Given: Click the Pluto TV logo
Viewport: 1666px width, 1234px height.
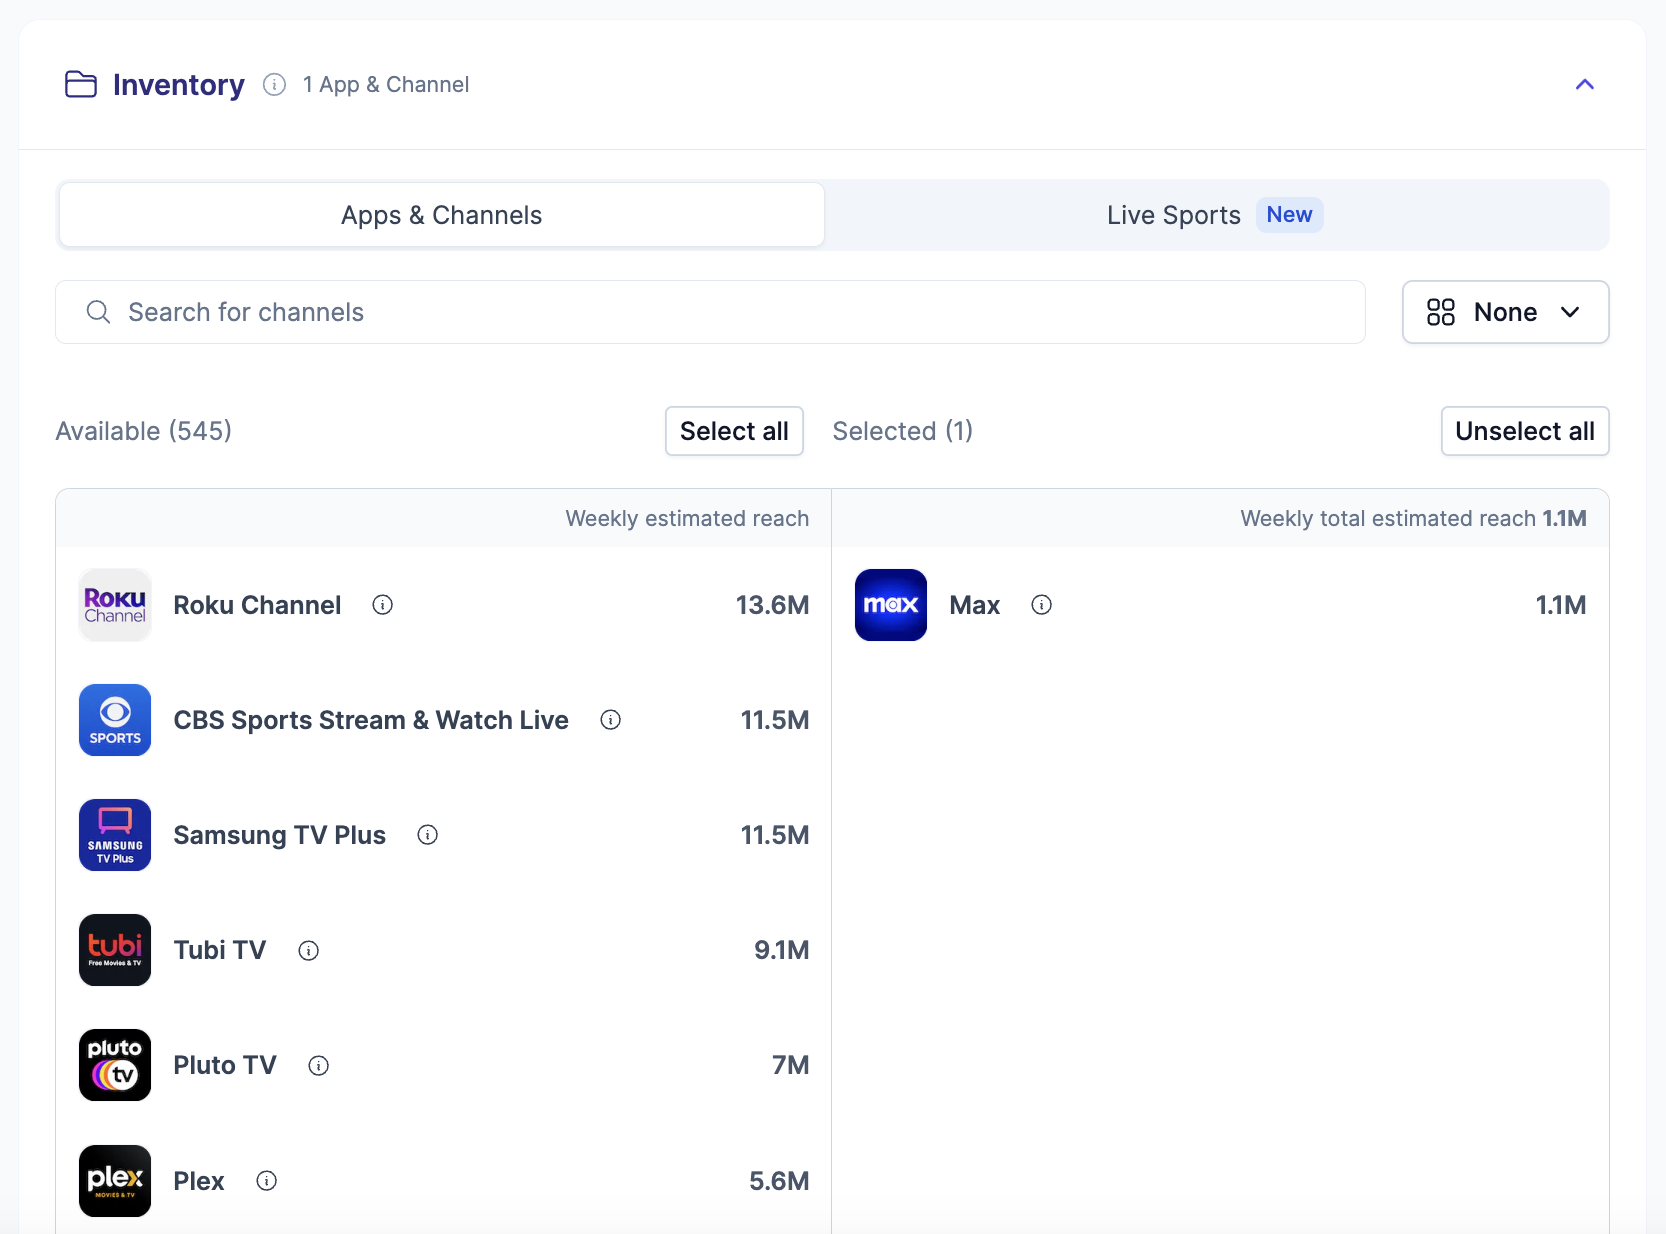Looking at the screenshot, I should (115, 1065).
